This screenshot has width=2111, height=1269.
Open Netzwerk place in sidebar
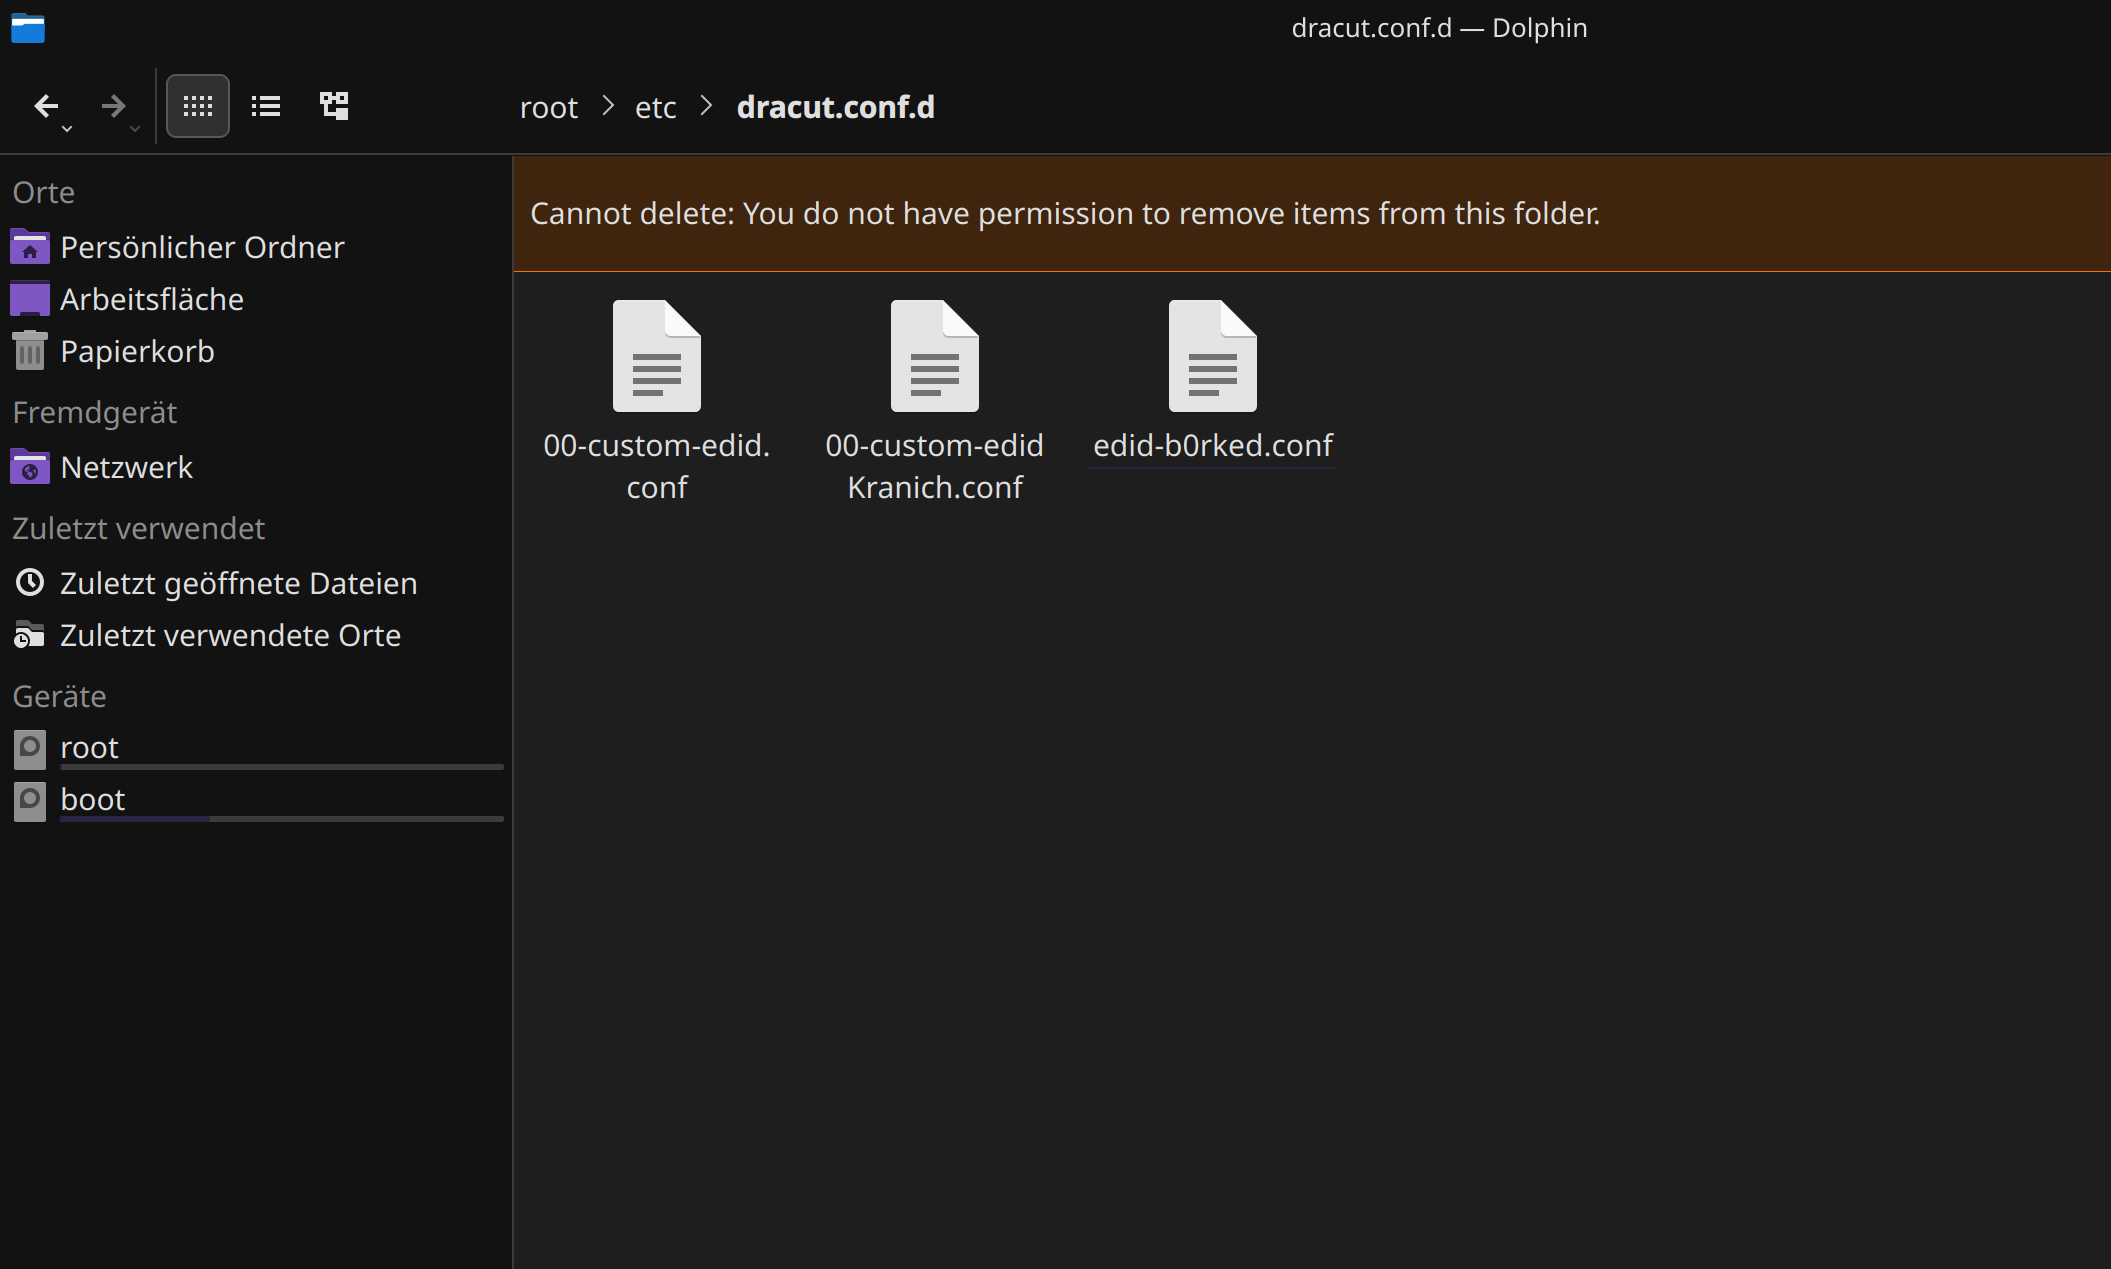[126, 467]
